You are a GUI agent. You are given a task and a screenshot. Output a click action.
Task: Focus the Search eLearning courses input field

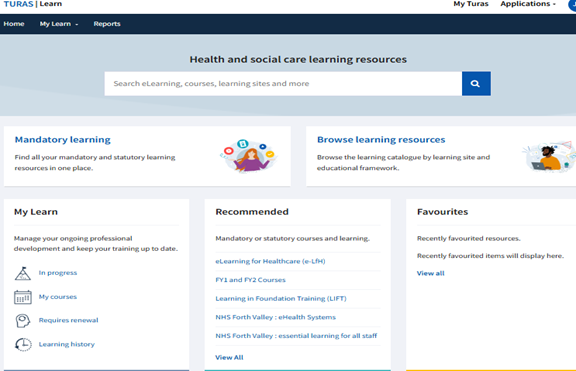283,84
